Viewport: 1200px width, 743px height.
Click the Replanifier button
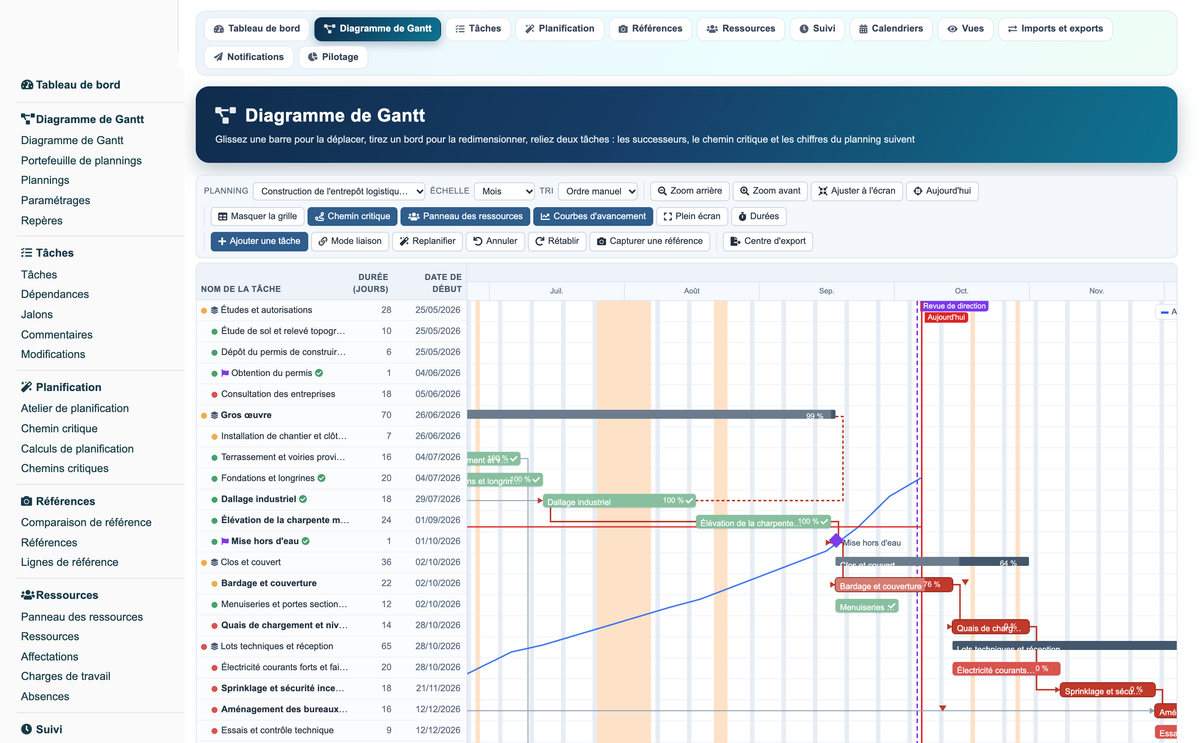(427, 241)
